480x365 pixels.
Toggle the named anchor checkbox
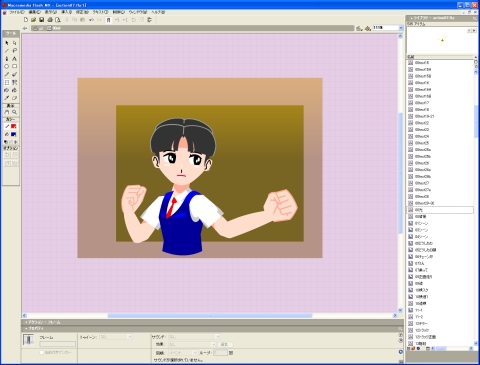[x=42, y=352]
